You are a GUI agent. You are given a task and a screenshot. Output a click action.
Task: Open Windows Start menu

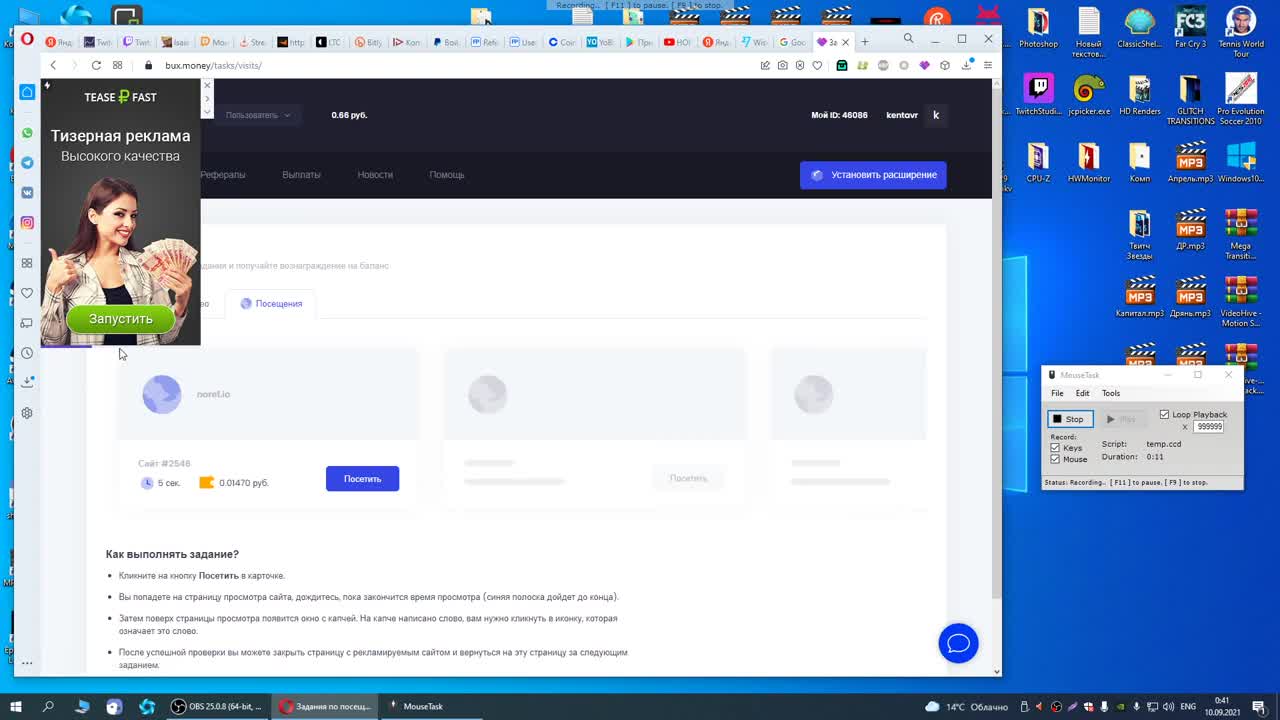pos(16,706)
